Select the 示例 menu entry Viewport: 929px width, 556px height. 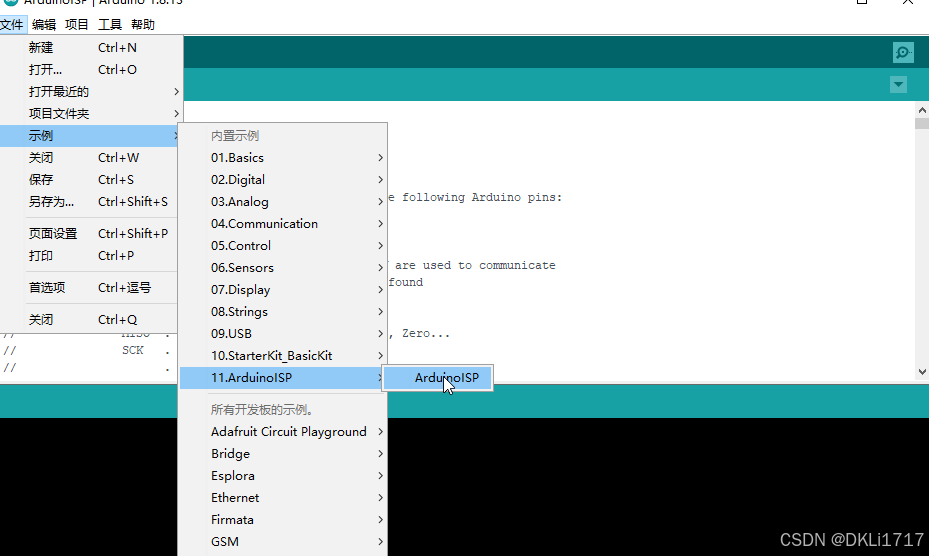[90, 135]
